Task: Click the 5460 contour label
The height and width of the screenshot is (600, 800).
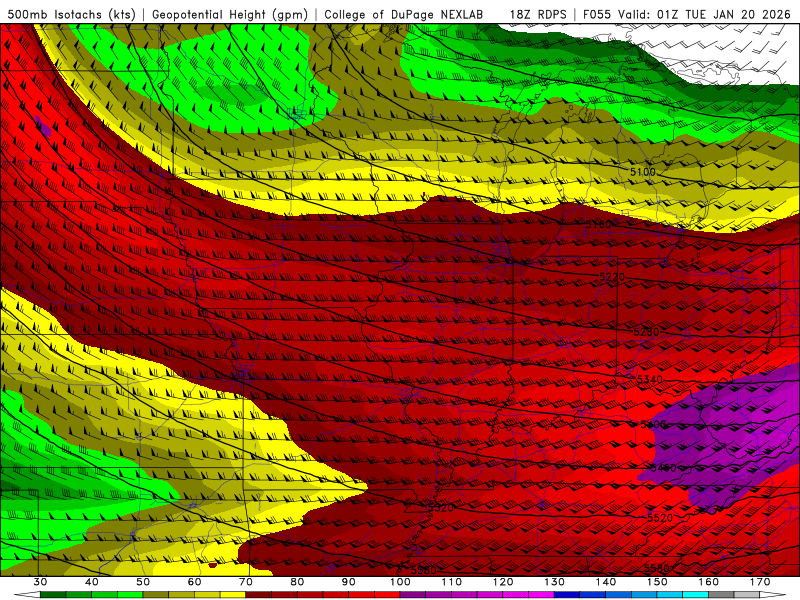Action: click(664, 468)
